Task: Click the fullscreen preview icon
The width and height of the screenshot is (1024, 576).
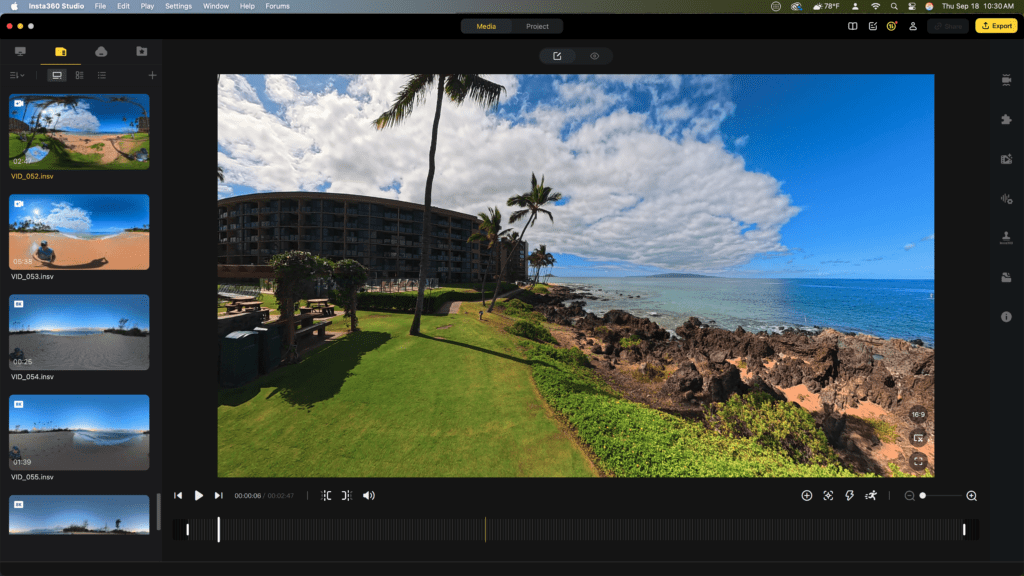Action: pos(918,462)
